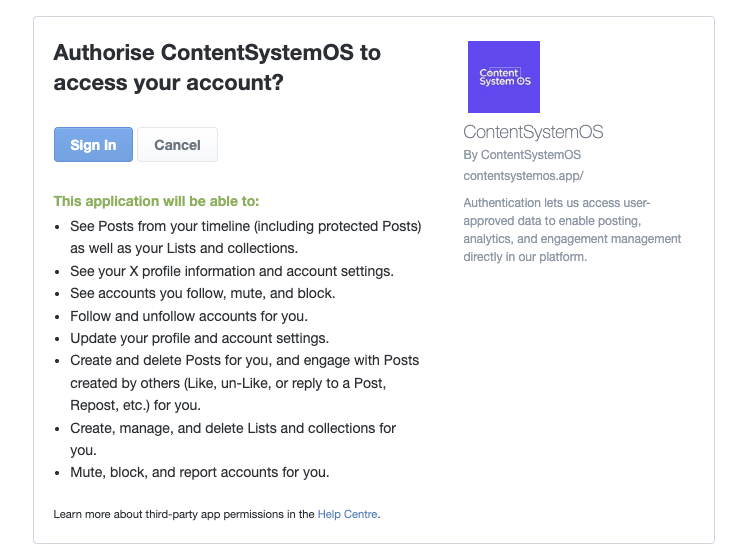Click the contentsystemos.app/ URL text
Screen dimensions: 742x558
tap(523, 175)
